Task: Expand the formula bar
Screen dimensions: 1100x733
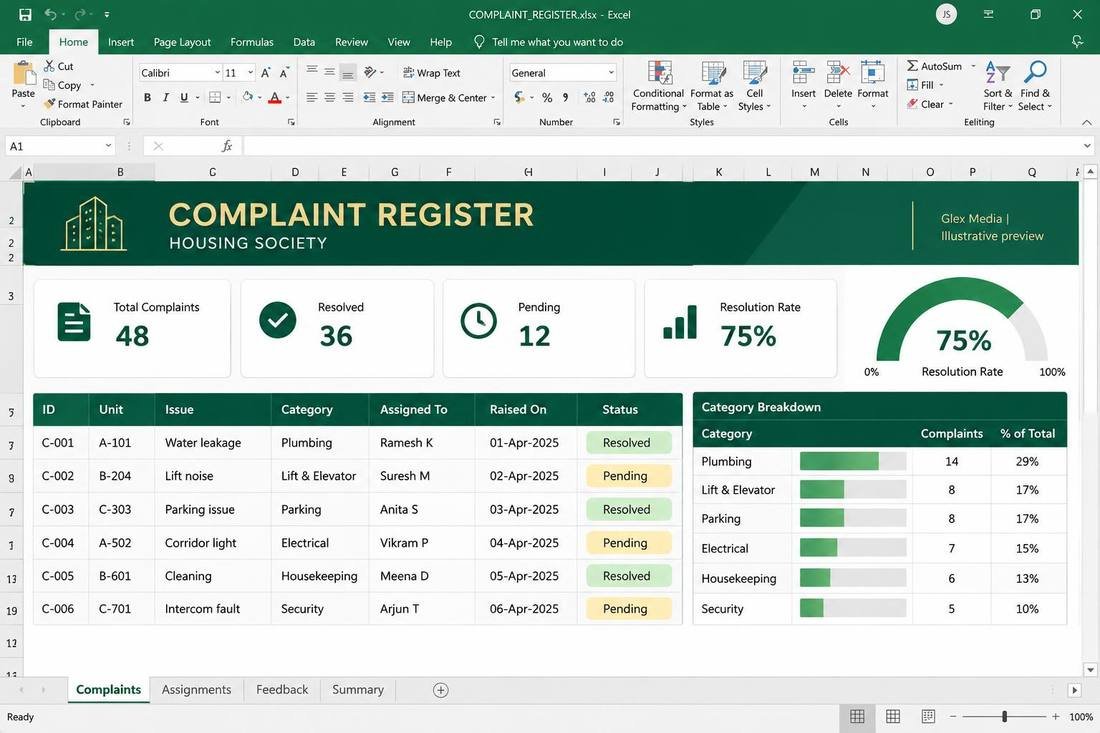Action: click(1087, 146)
